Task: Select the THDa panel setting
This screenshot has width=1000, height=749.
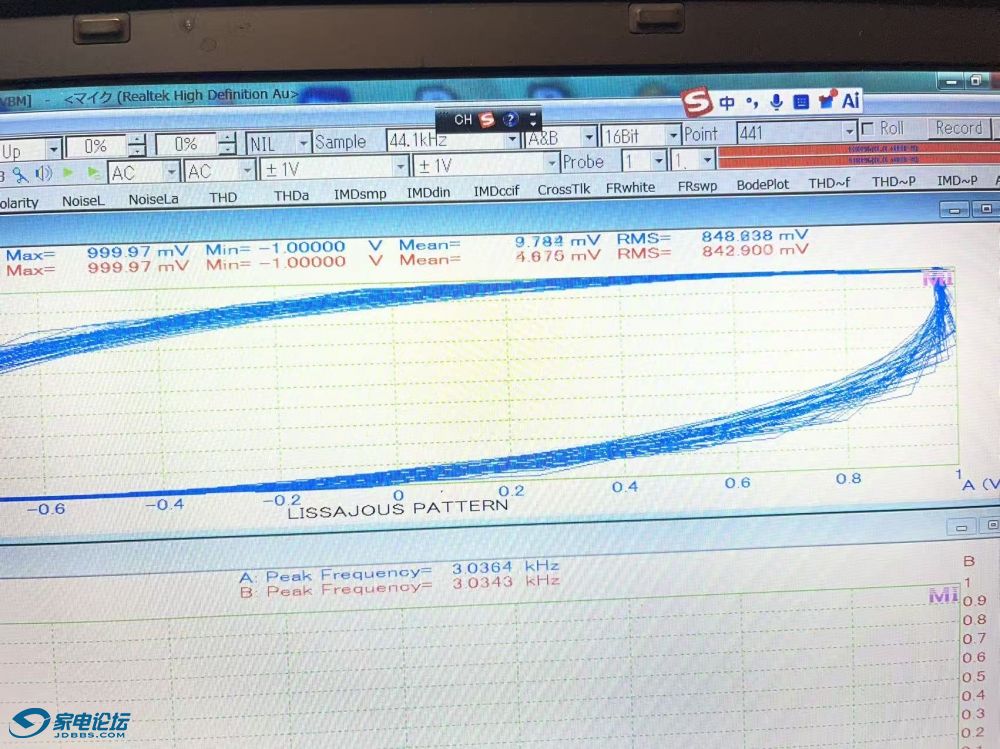Action: (291, 196)
